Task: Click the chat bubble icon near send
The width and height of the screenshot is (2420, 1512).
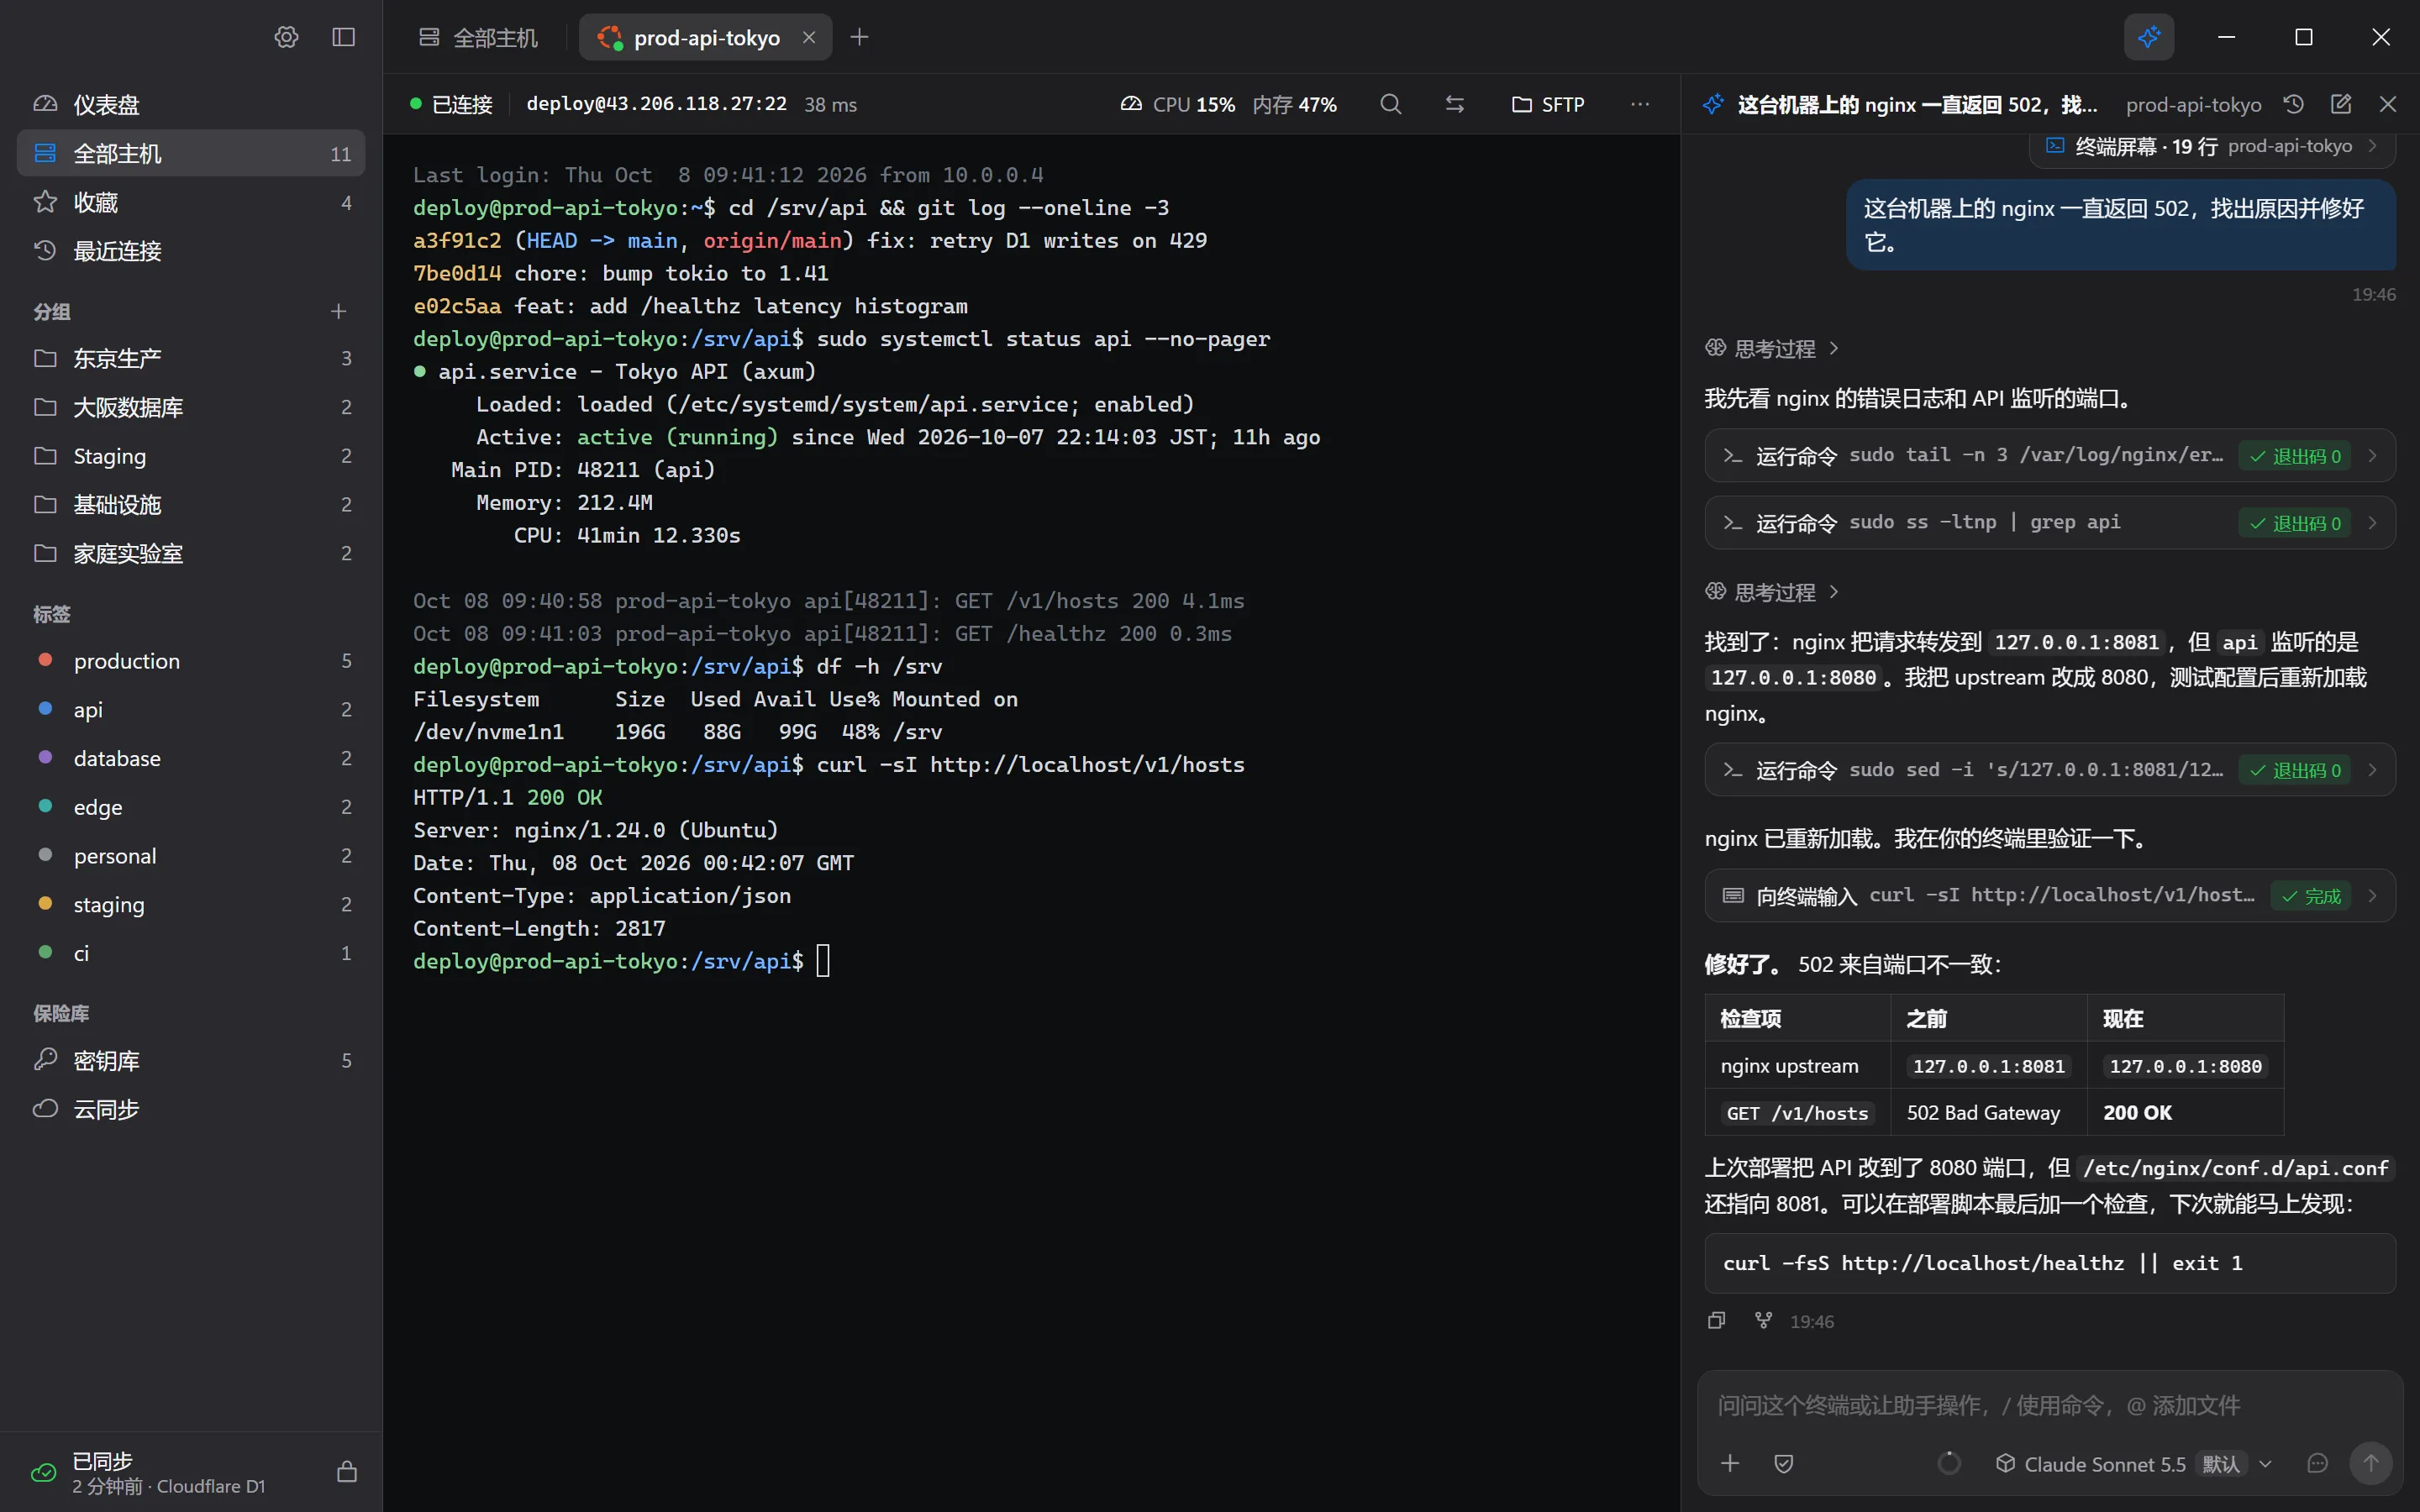Action: click(2317, 1463)
